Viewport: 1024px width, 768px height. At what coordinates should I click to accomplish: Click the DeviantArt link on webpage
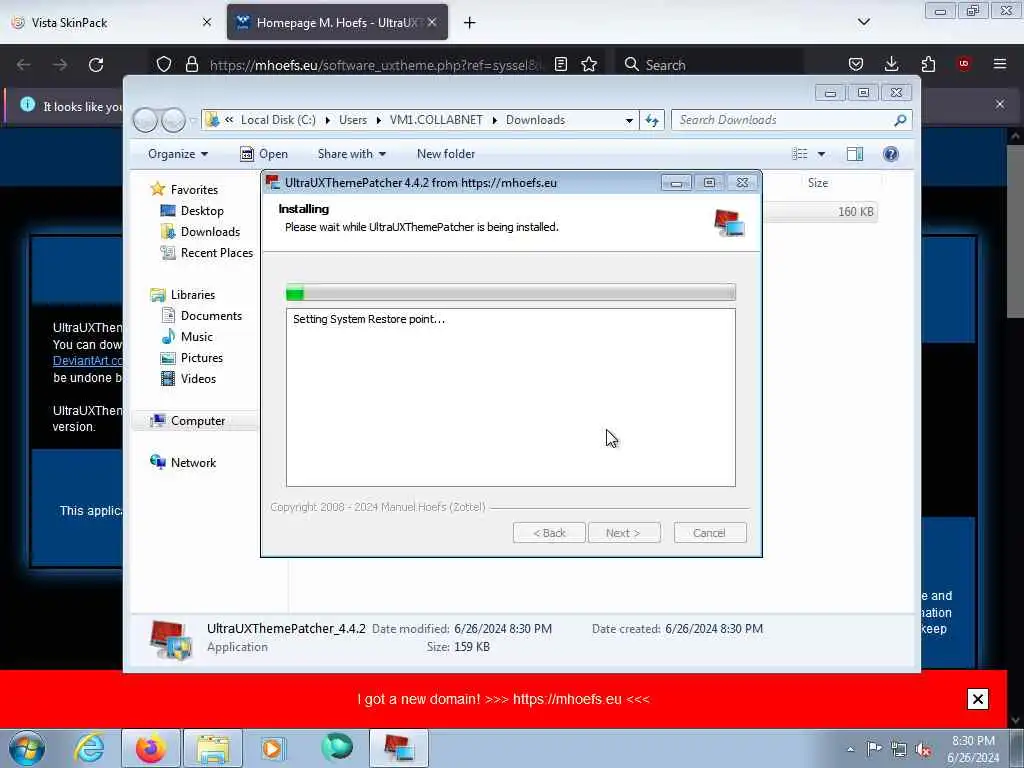pyautogui.click(x=88, y=360)
